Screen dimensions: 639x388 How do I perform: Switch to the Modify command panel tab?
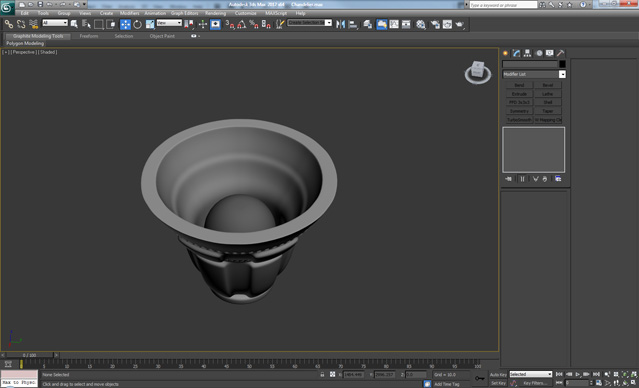click(517, 53)
